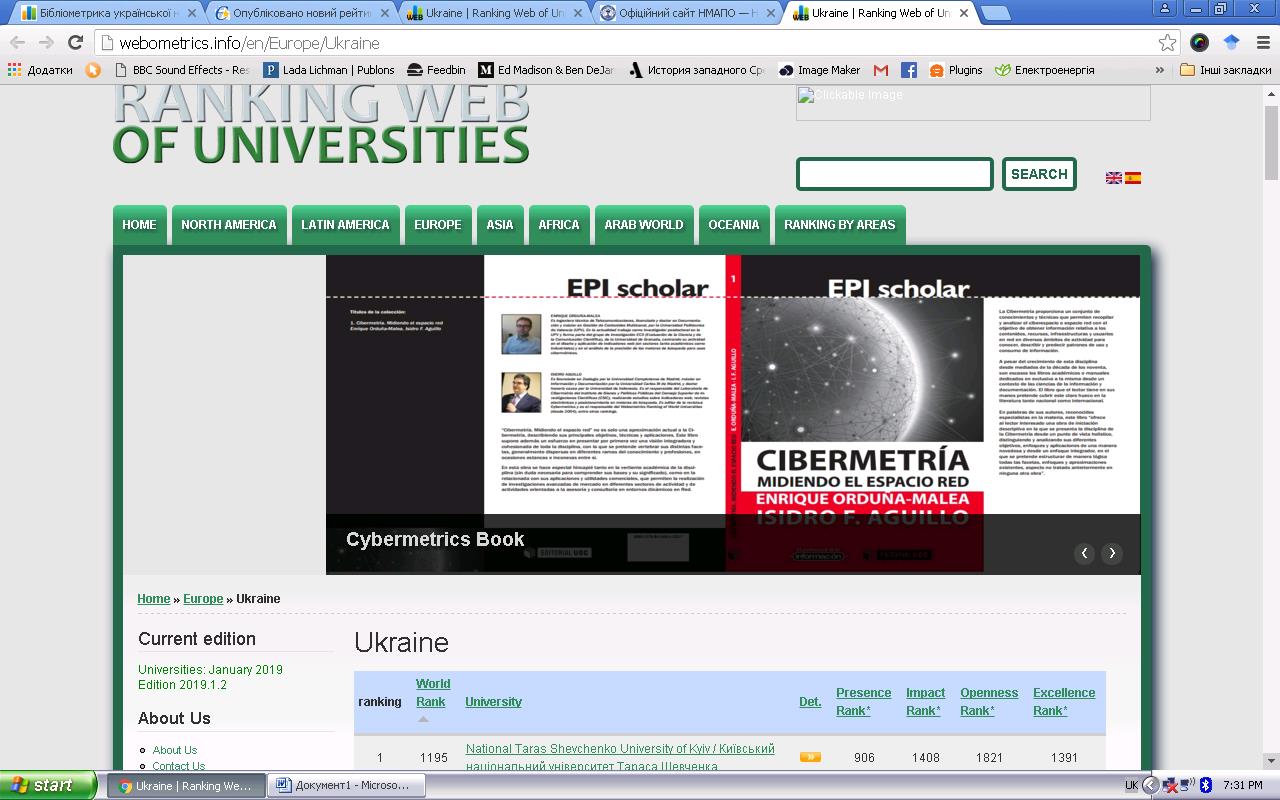Sort by Impact Rank column
1280x800 pixels.
tap(925, 702)
